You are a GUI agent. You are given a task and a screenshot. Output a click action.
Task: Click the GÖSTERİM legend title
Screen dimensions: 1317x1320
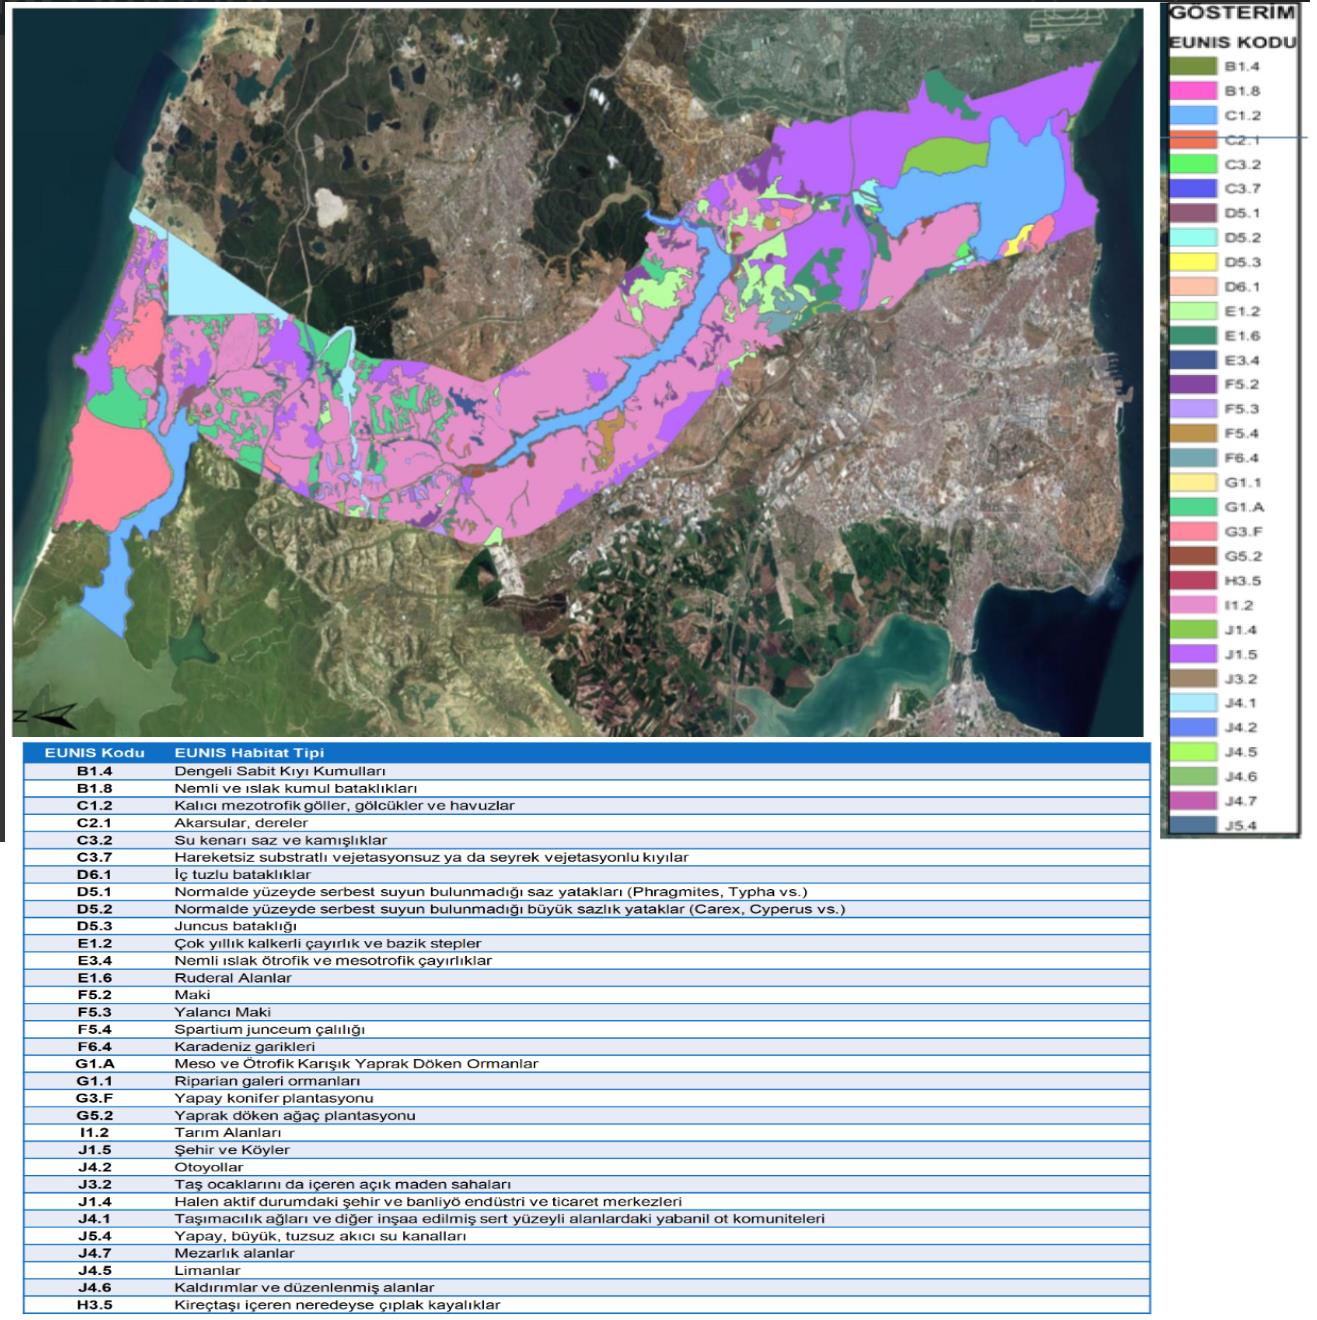click(x=1232, y=13)
